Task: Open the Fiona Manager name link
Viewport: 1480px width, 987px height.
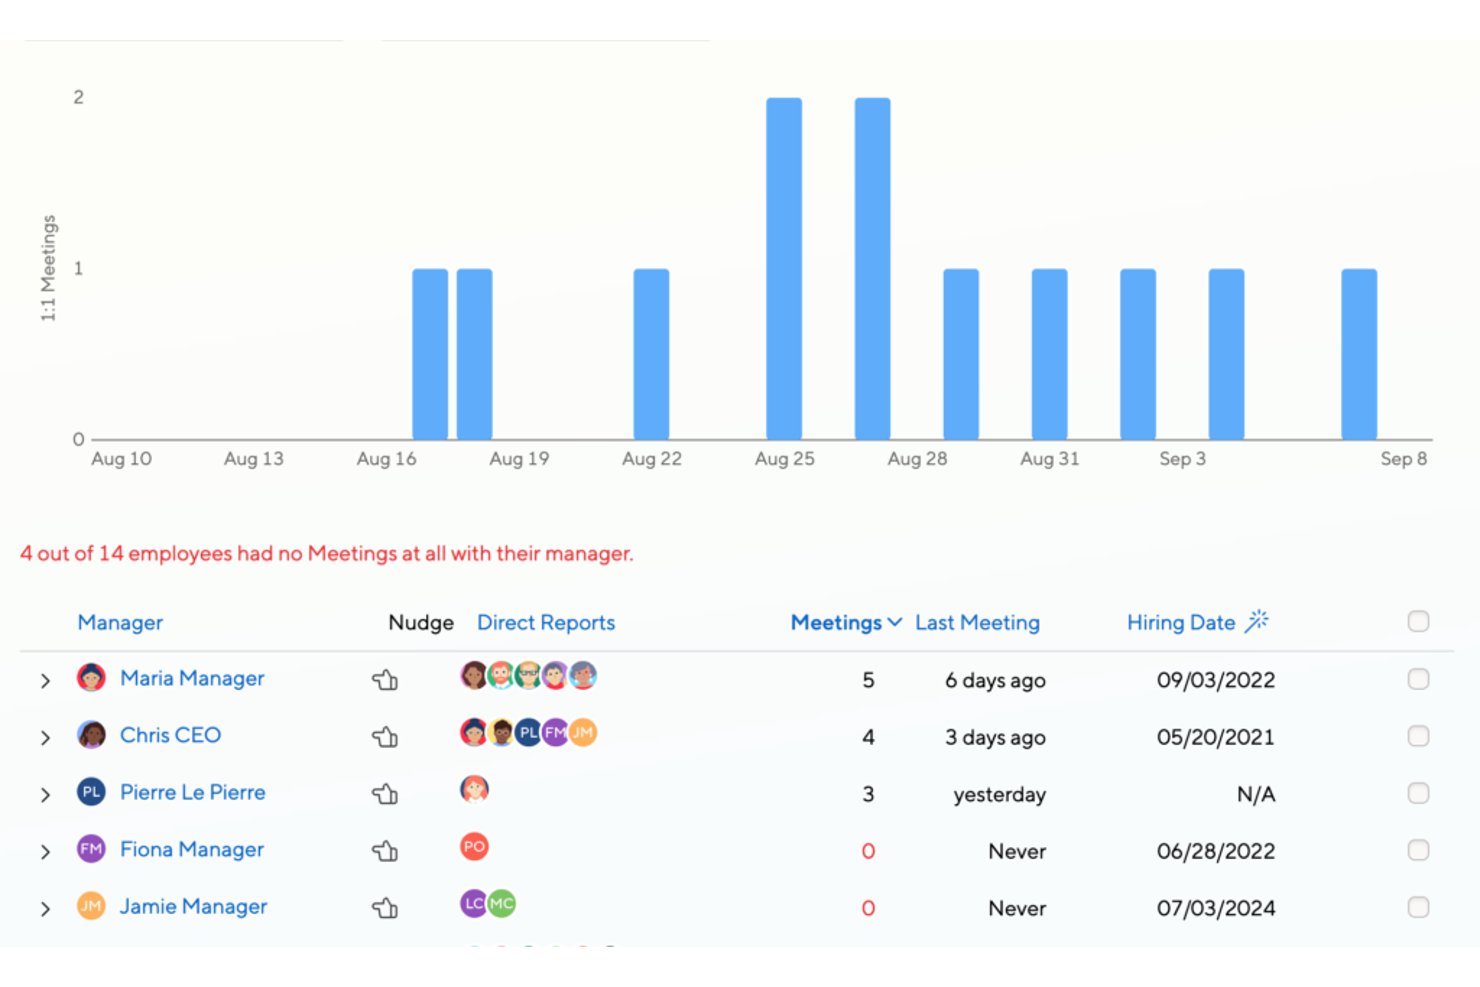Action: coord(192,849)
